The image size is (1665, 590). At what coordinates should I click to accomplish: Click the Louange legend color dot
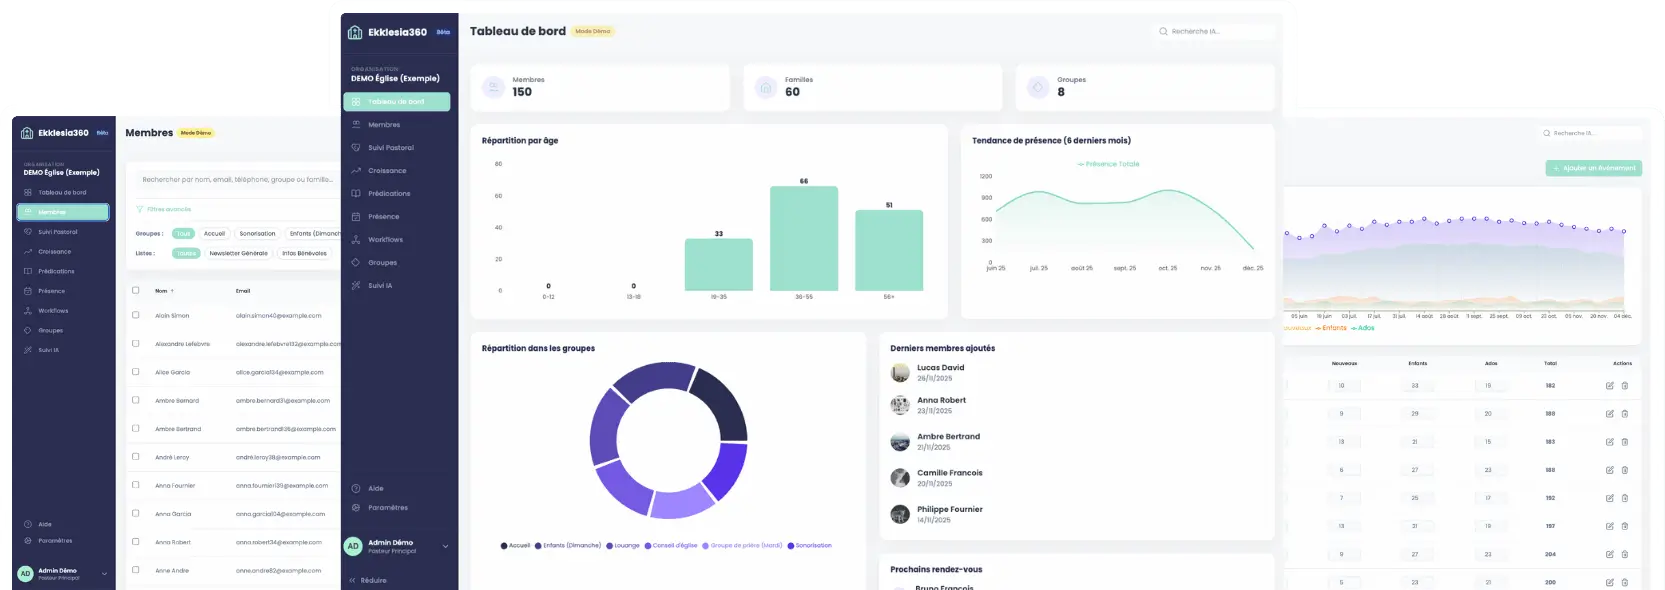pos(610,546)
